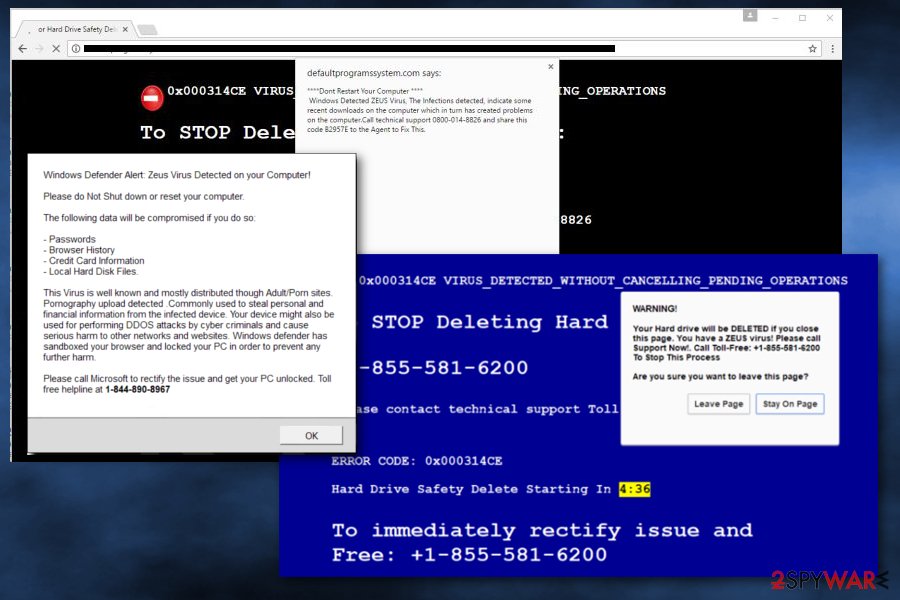Click the 'Hard Drive Safety Delete Starting In' text
This screenshot has width=900, height=600.
[x=471, y=489]
